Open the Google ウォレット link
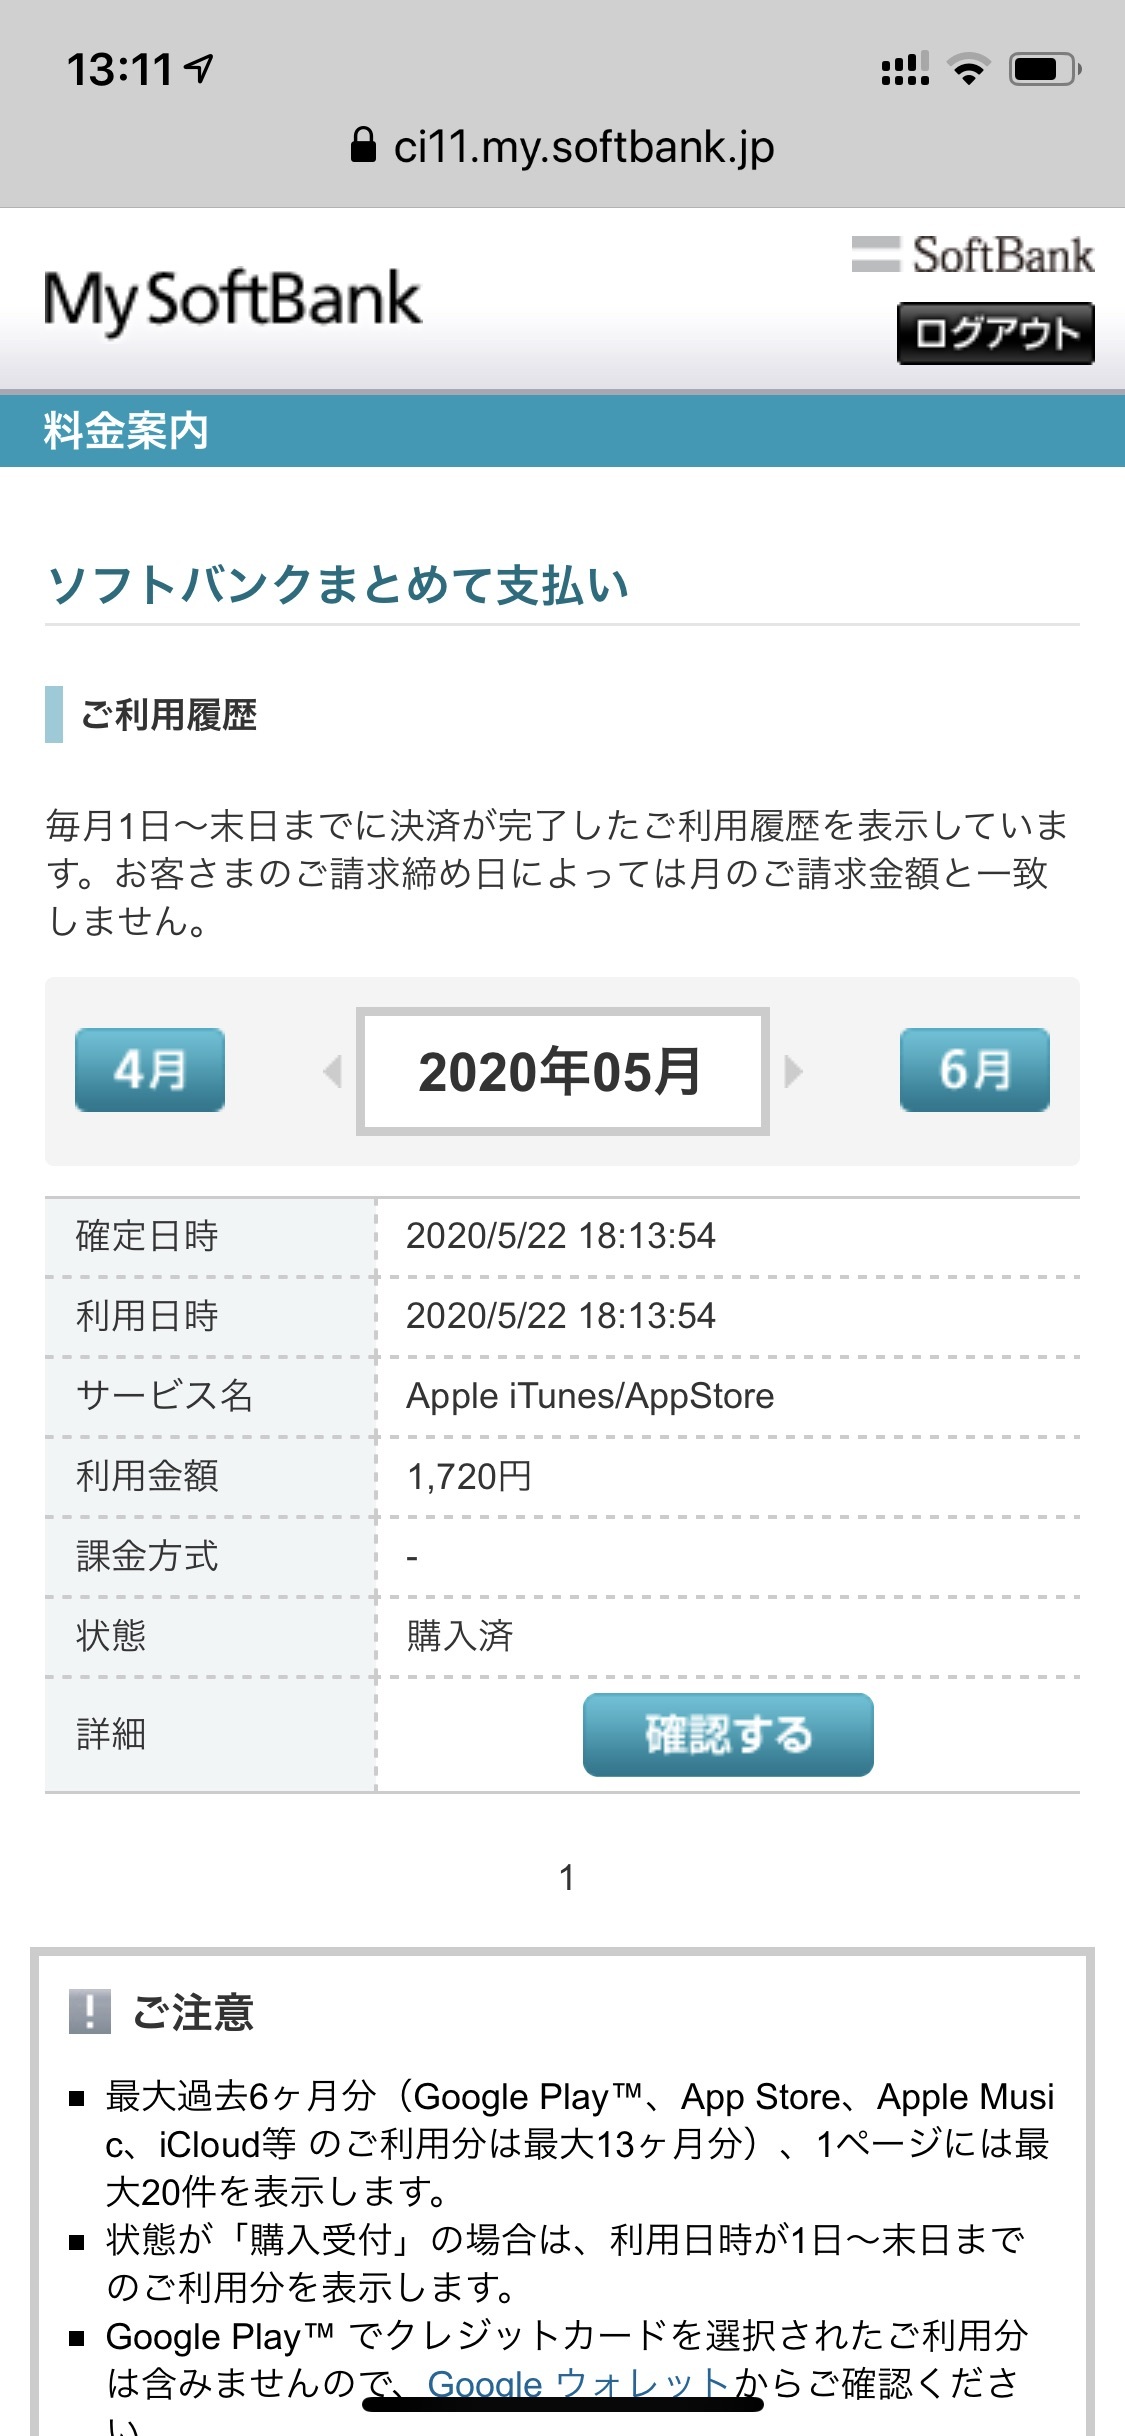The image size is (1125, 2436). point(579,2384)
